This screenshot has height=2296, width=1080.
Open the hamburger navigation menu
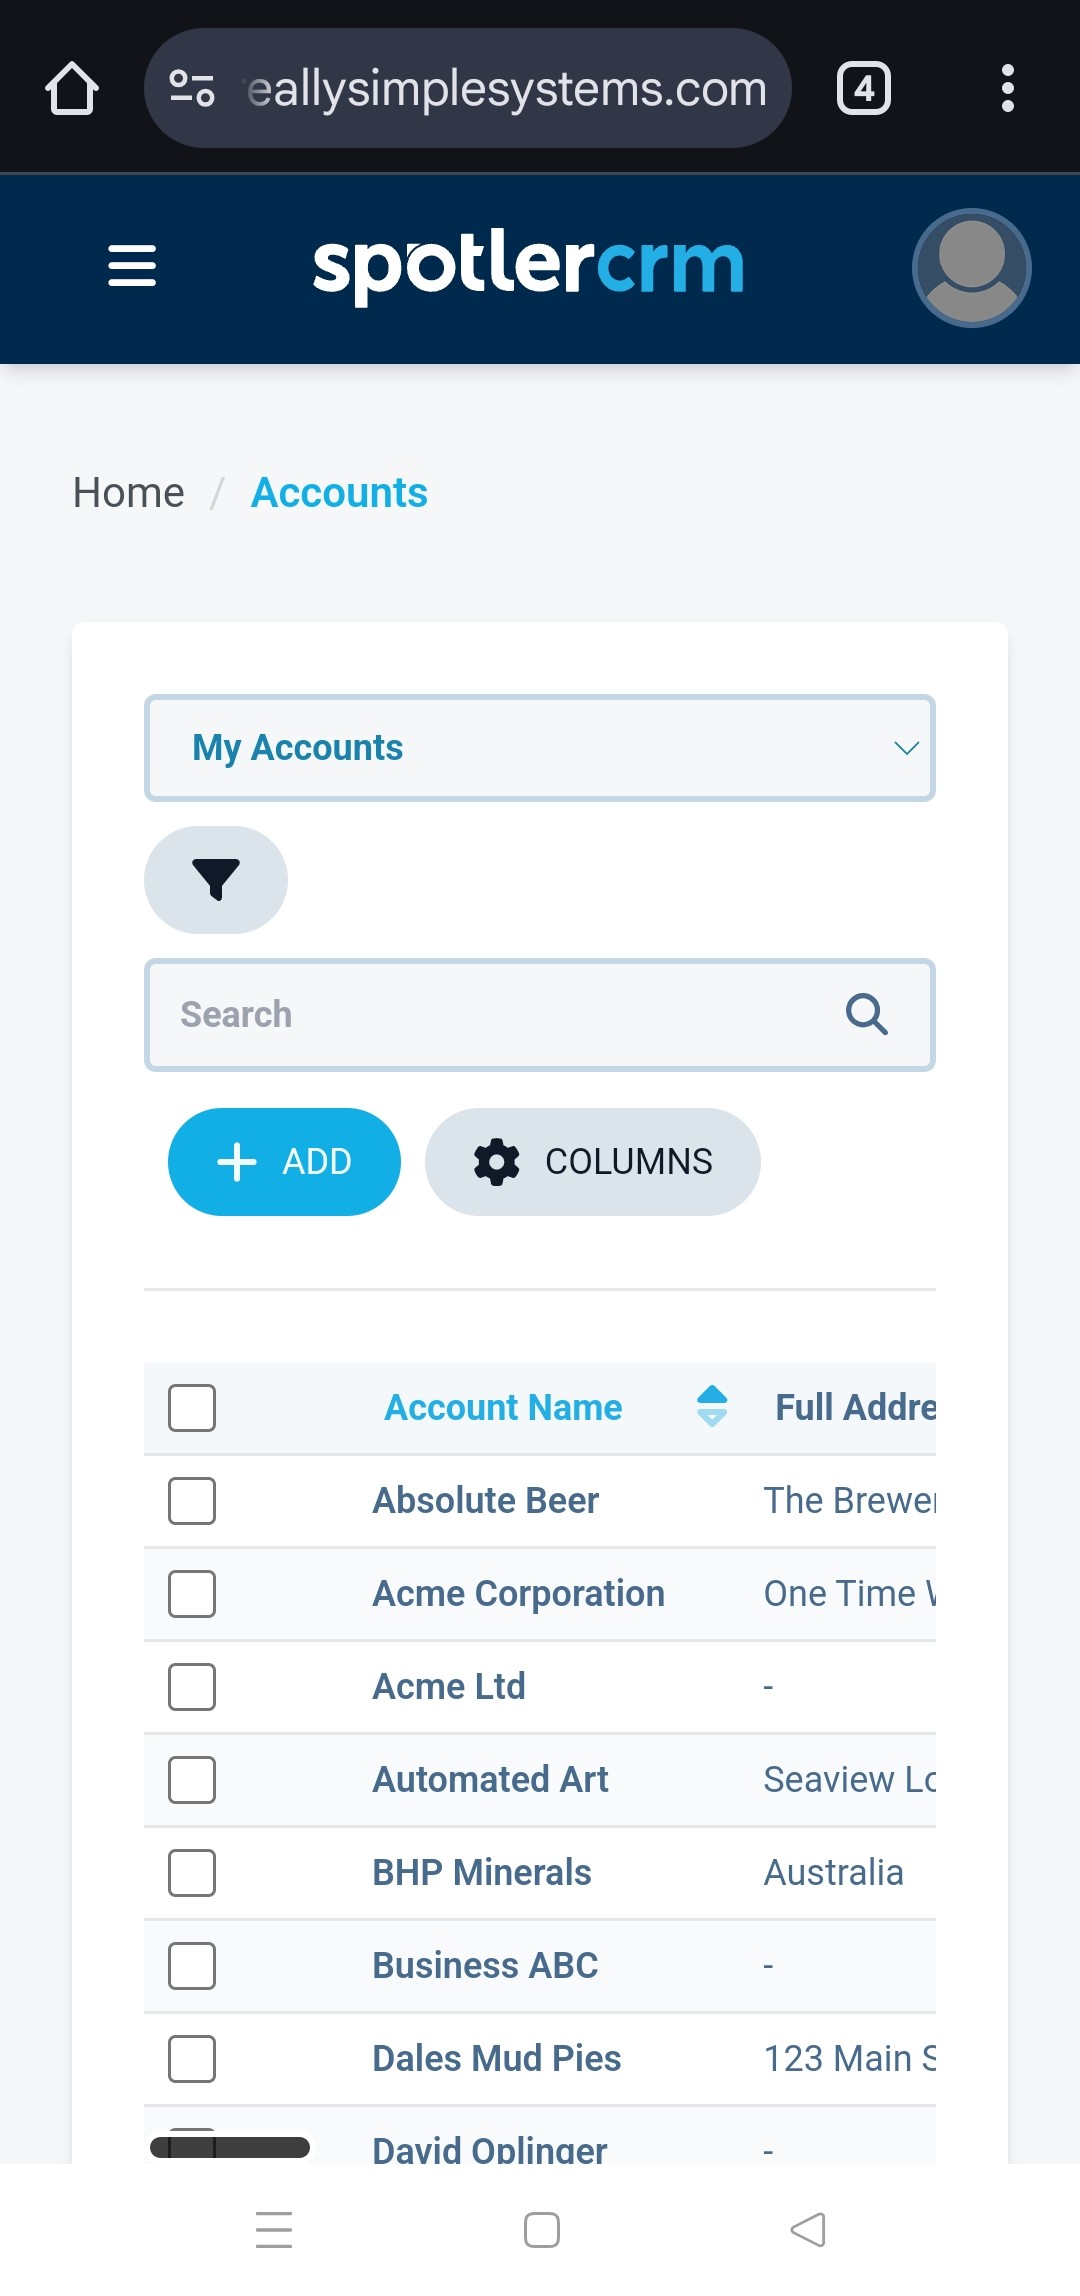[x=132, y=266]
